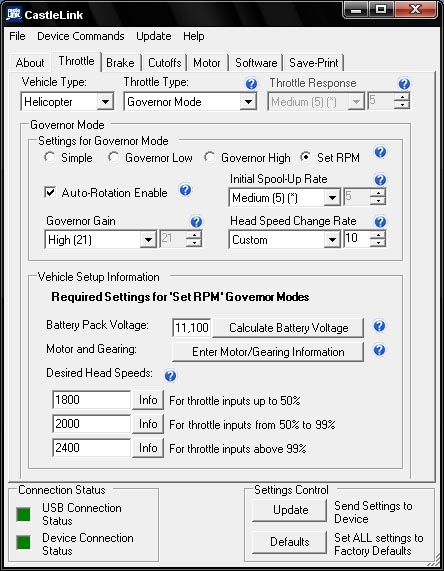Screen dimensions: 444x571
Task: Open the Device Commands menu
Action: coord(80,36)
